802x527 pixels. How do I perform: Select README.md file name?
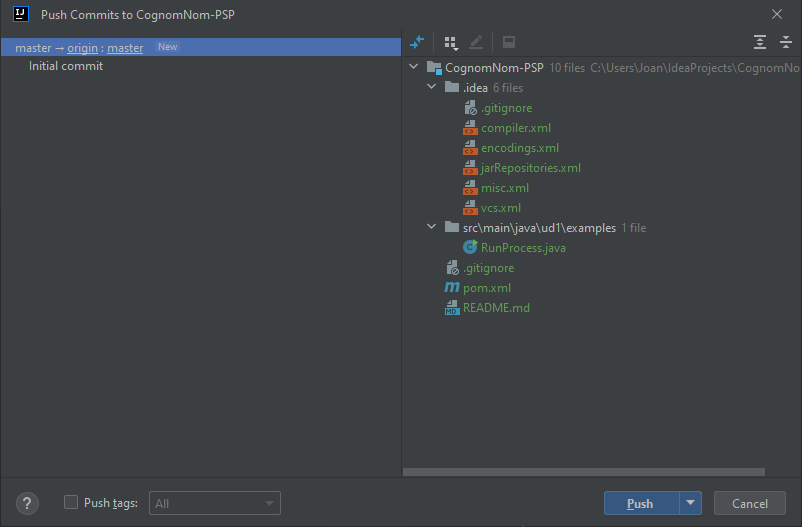coord(497,308)
